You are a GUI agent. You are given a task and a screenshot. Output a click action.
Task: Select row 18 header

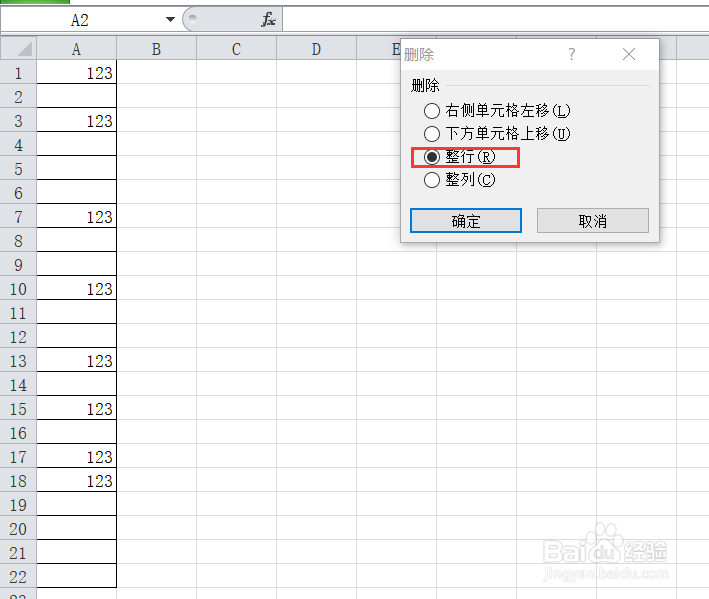(18, 480)
